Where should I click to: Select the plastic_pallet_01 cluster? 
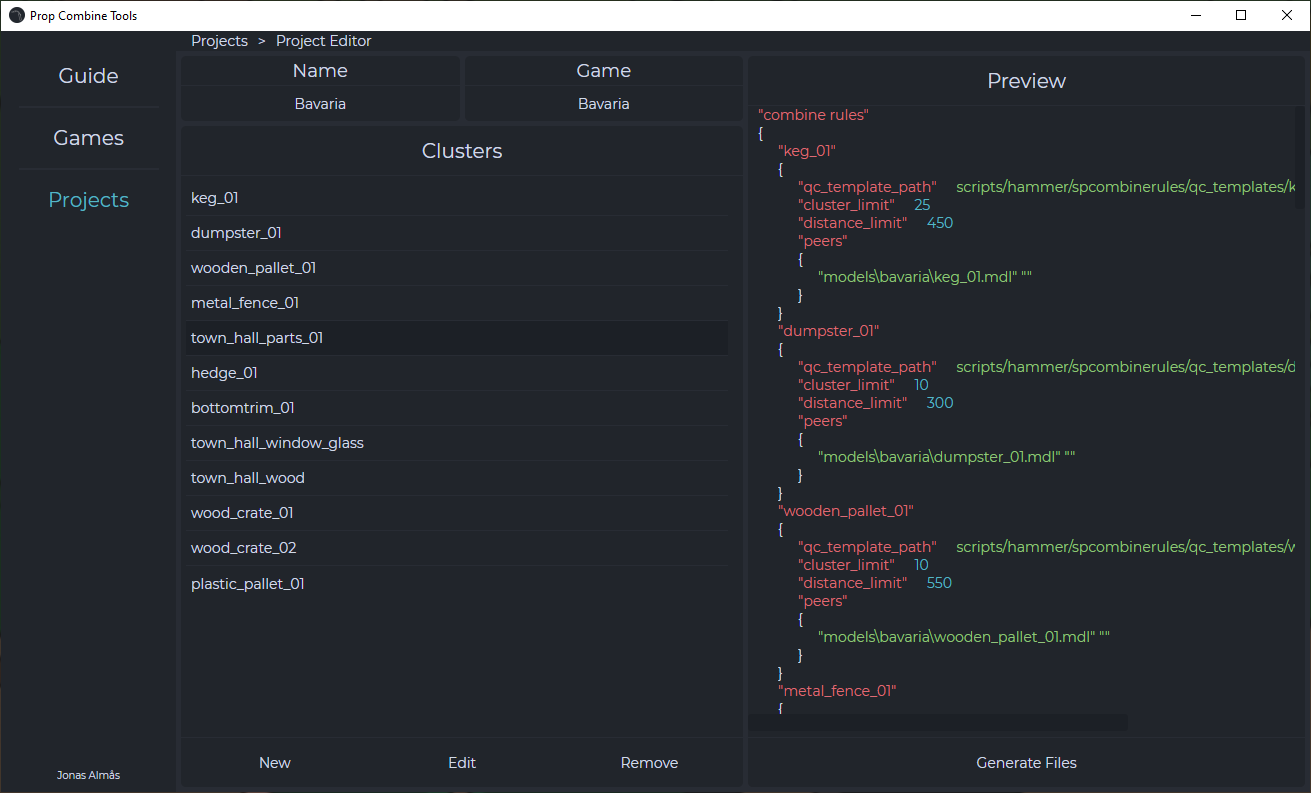[455, 584]
